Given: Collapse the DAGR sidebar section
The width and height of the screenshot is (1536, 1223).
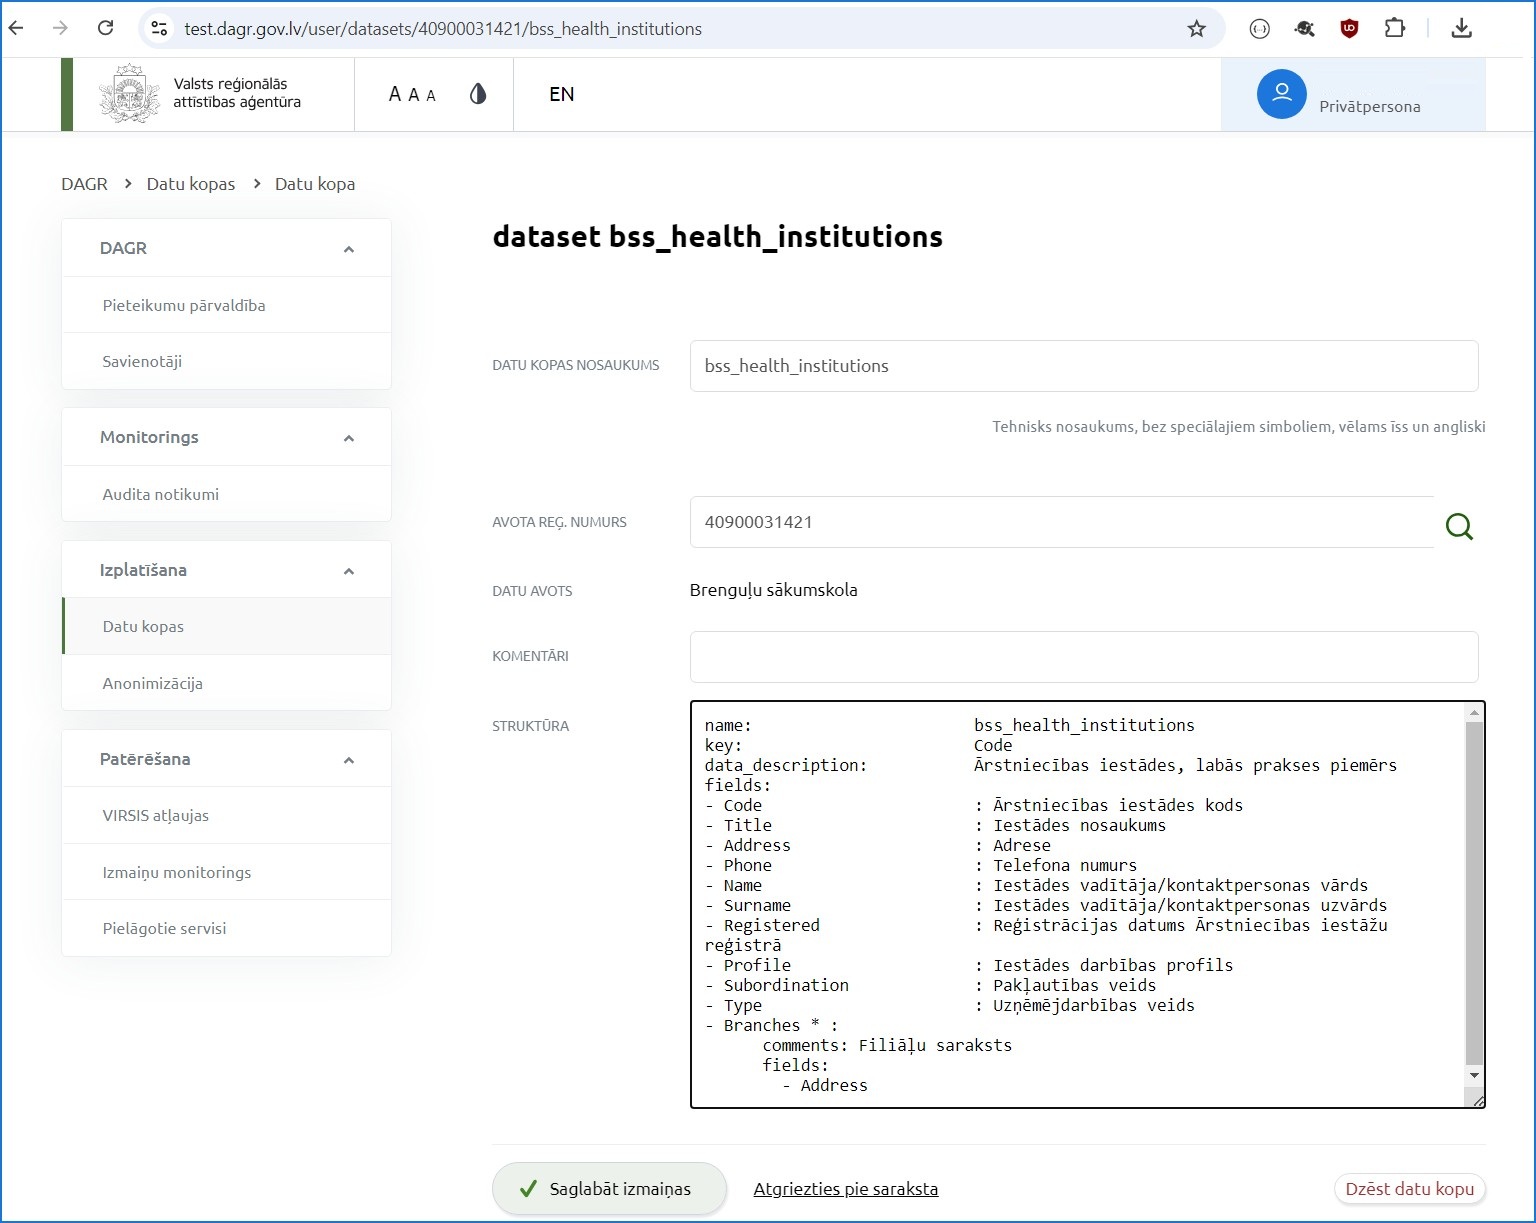Looking at the screenshot, I should pyautogui.click(x=349, y=249).
